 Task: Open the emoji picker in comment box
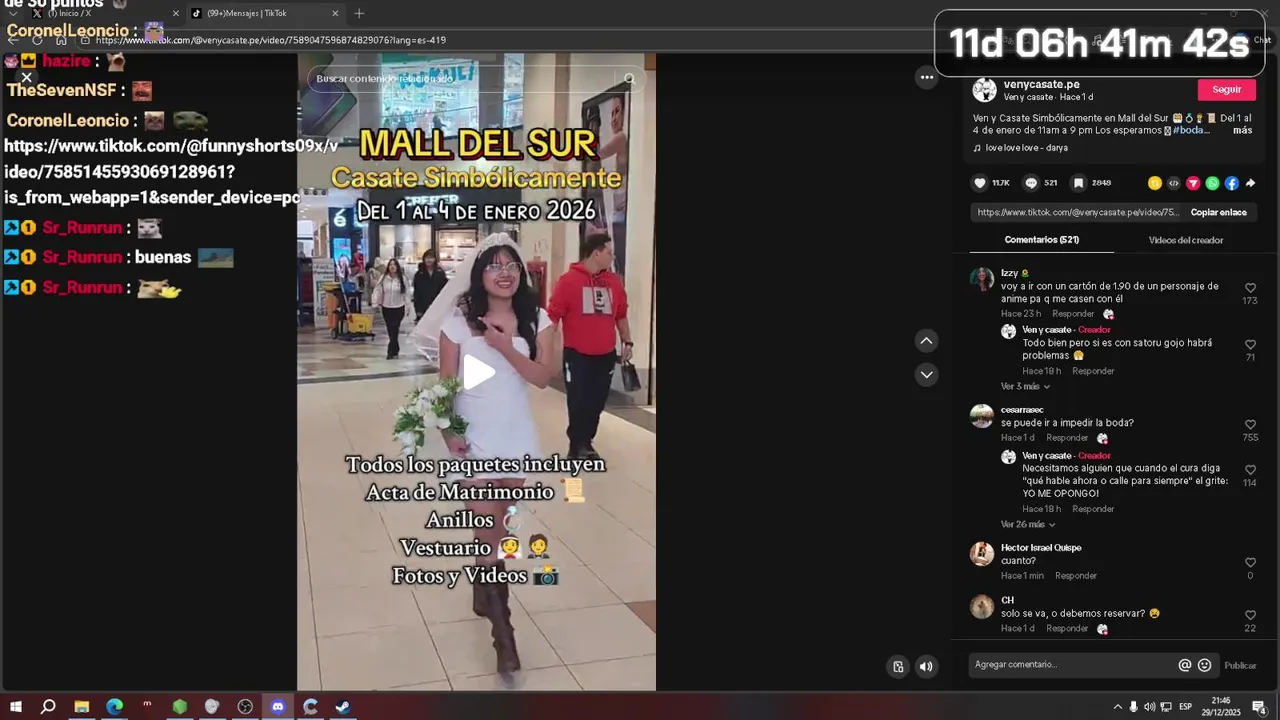click(x=1204, y=665)
